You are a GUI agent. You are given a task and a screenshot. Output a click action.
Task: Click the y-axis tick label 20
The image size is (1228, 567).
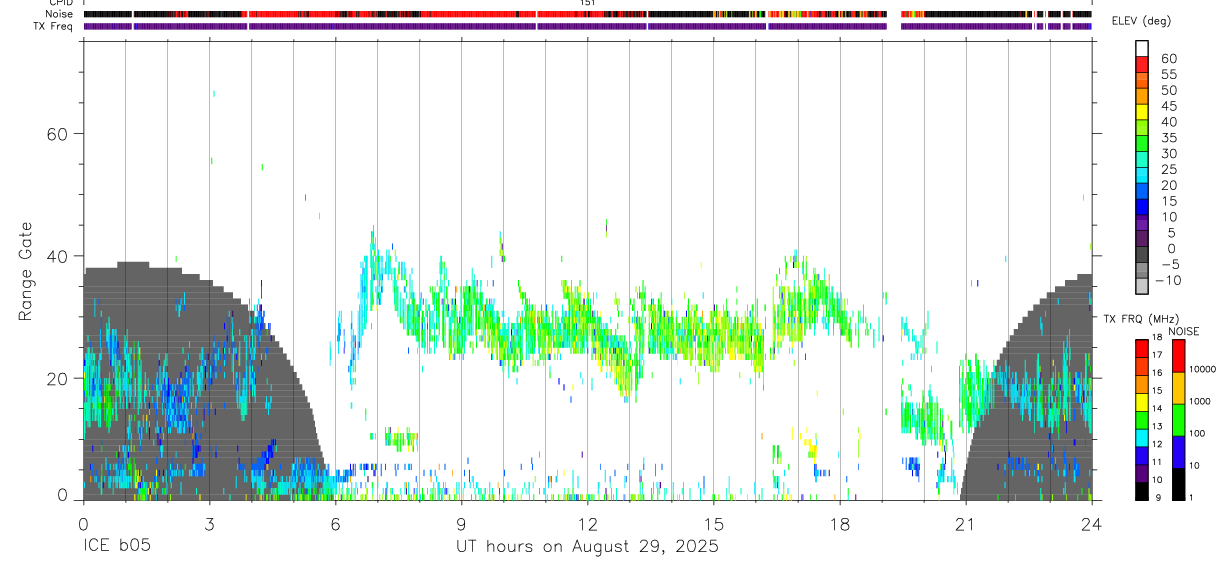pyautogui.click(x=57, y=379)
